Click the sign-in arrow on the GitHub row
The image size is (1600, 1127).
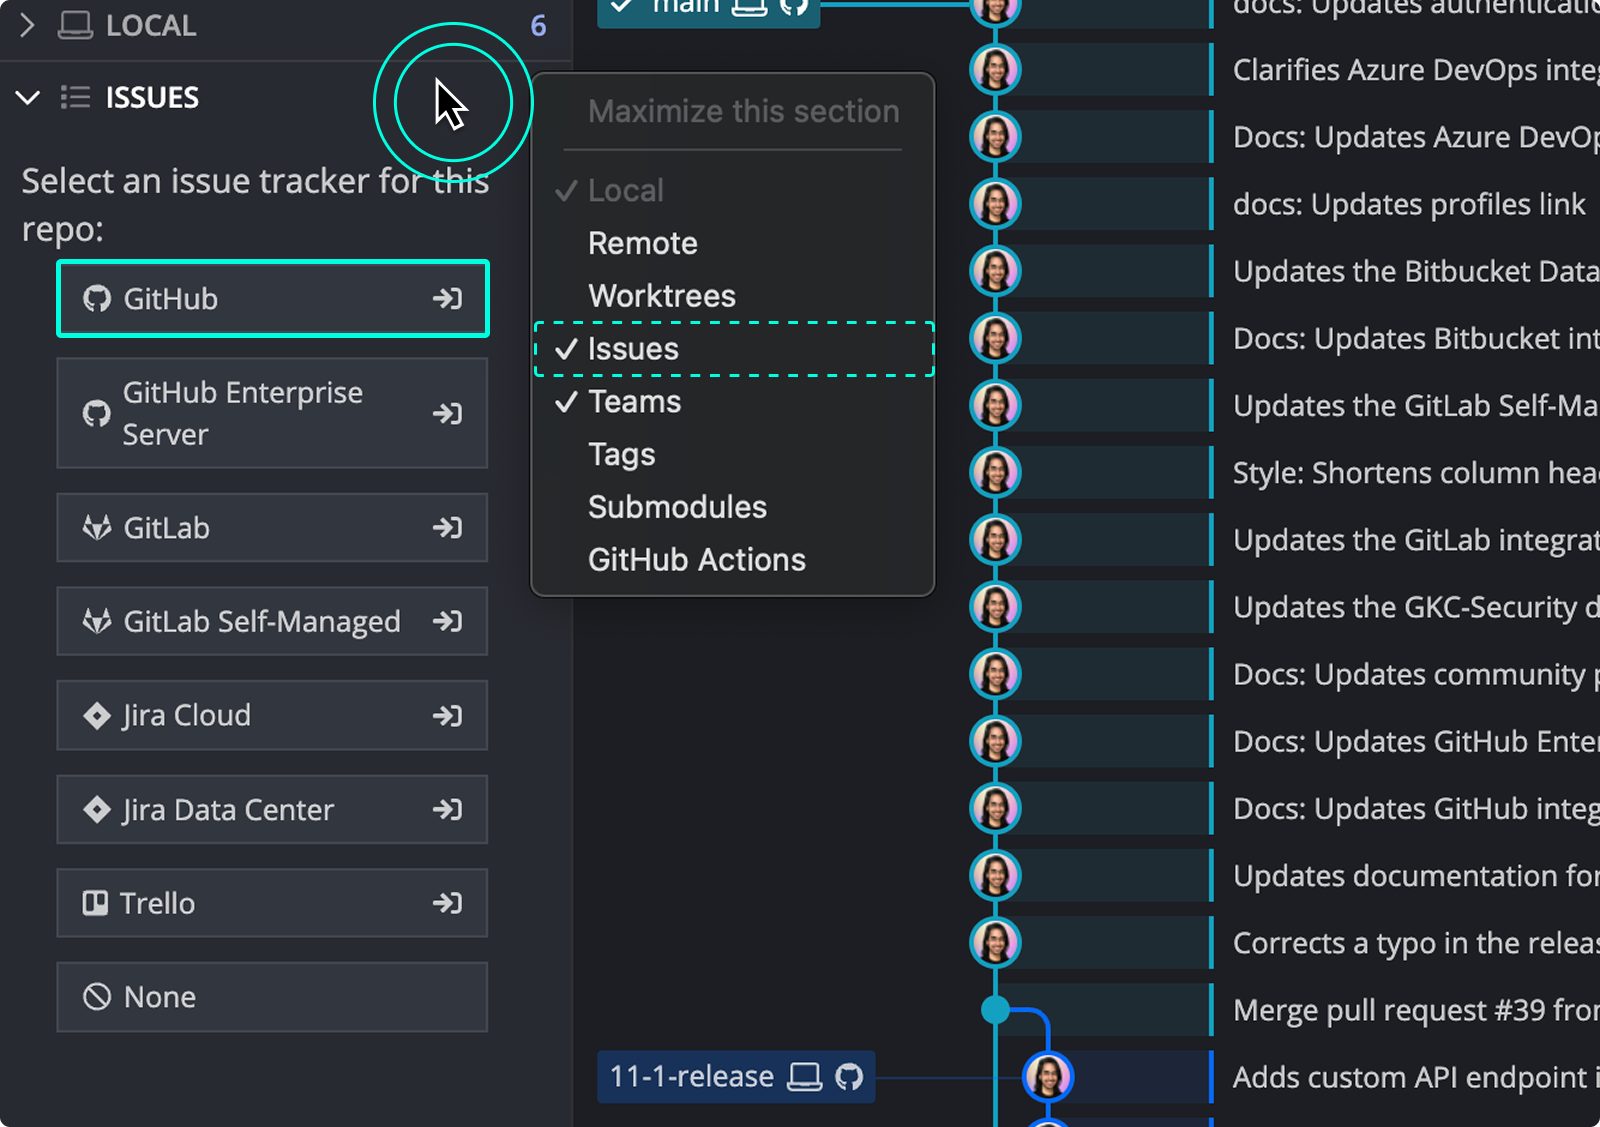point(447,298)
